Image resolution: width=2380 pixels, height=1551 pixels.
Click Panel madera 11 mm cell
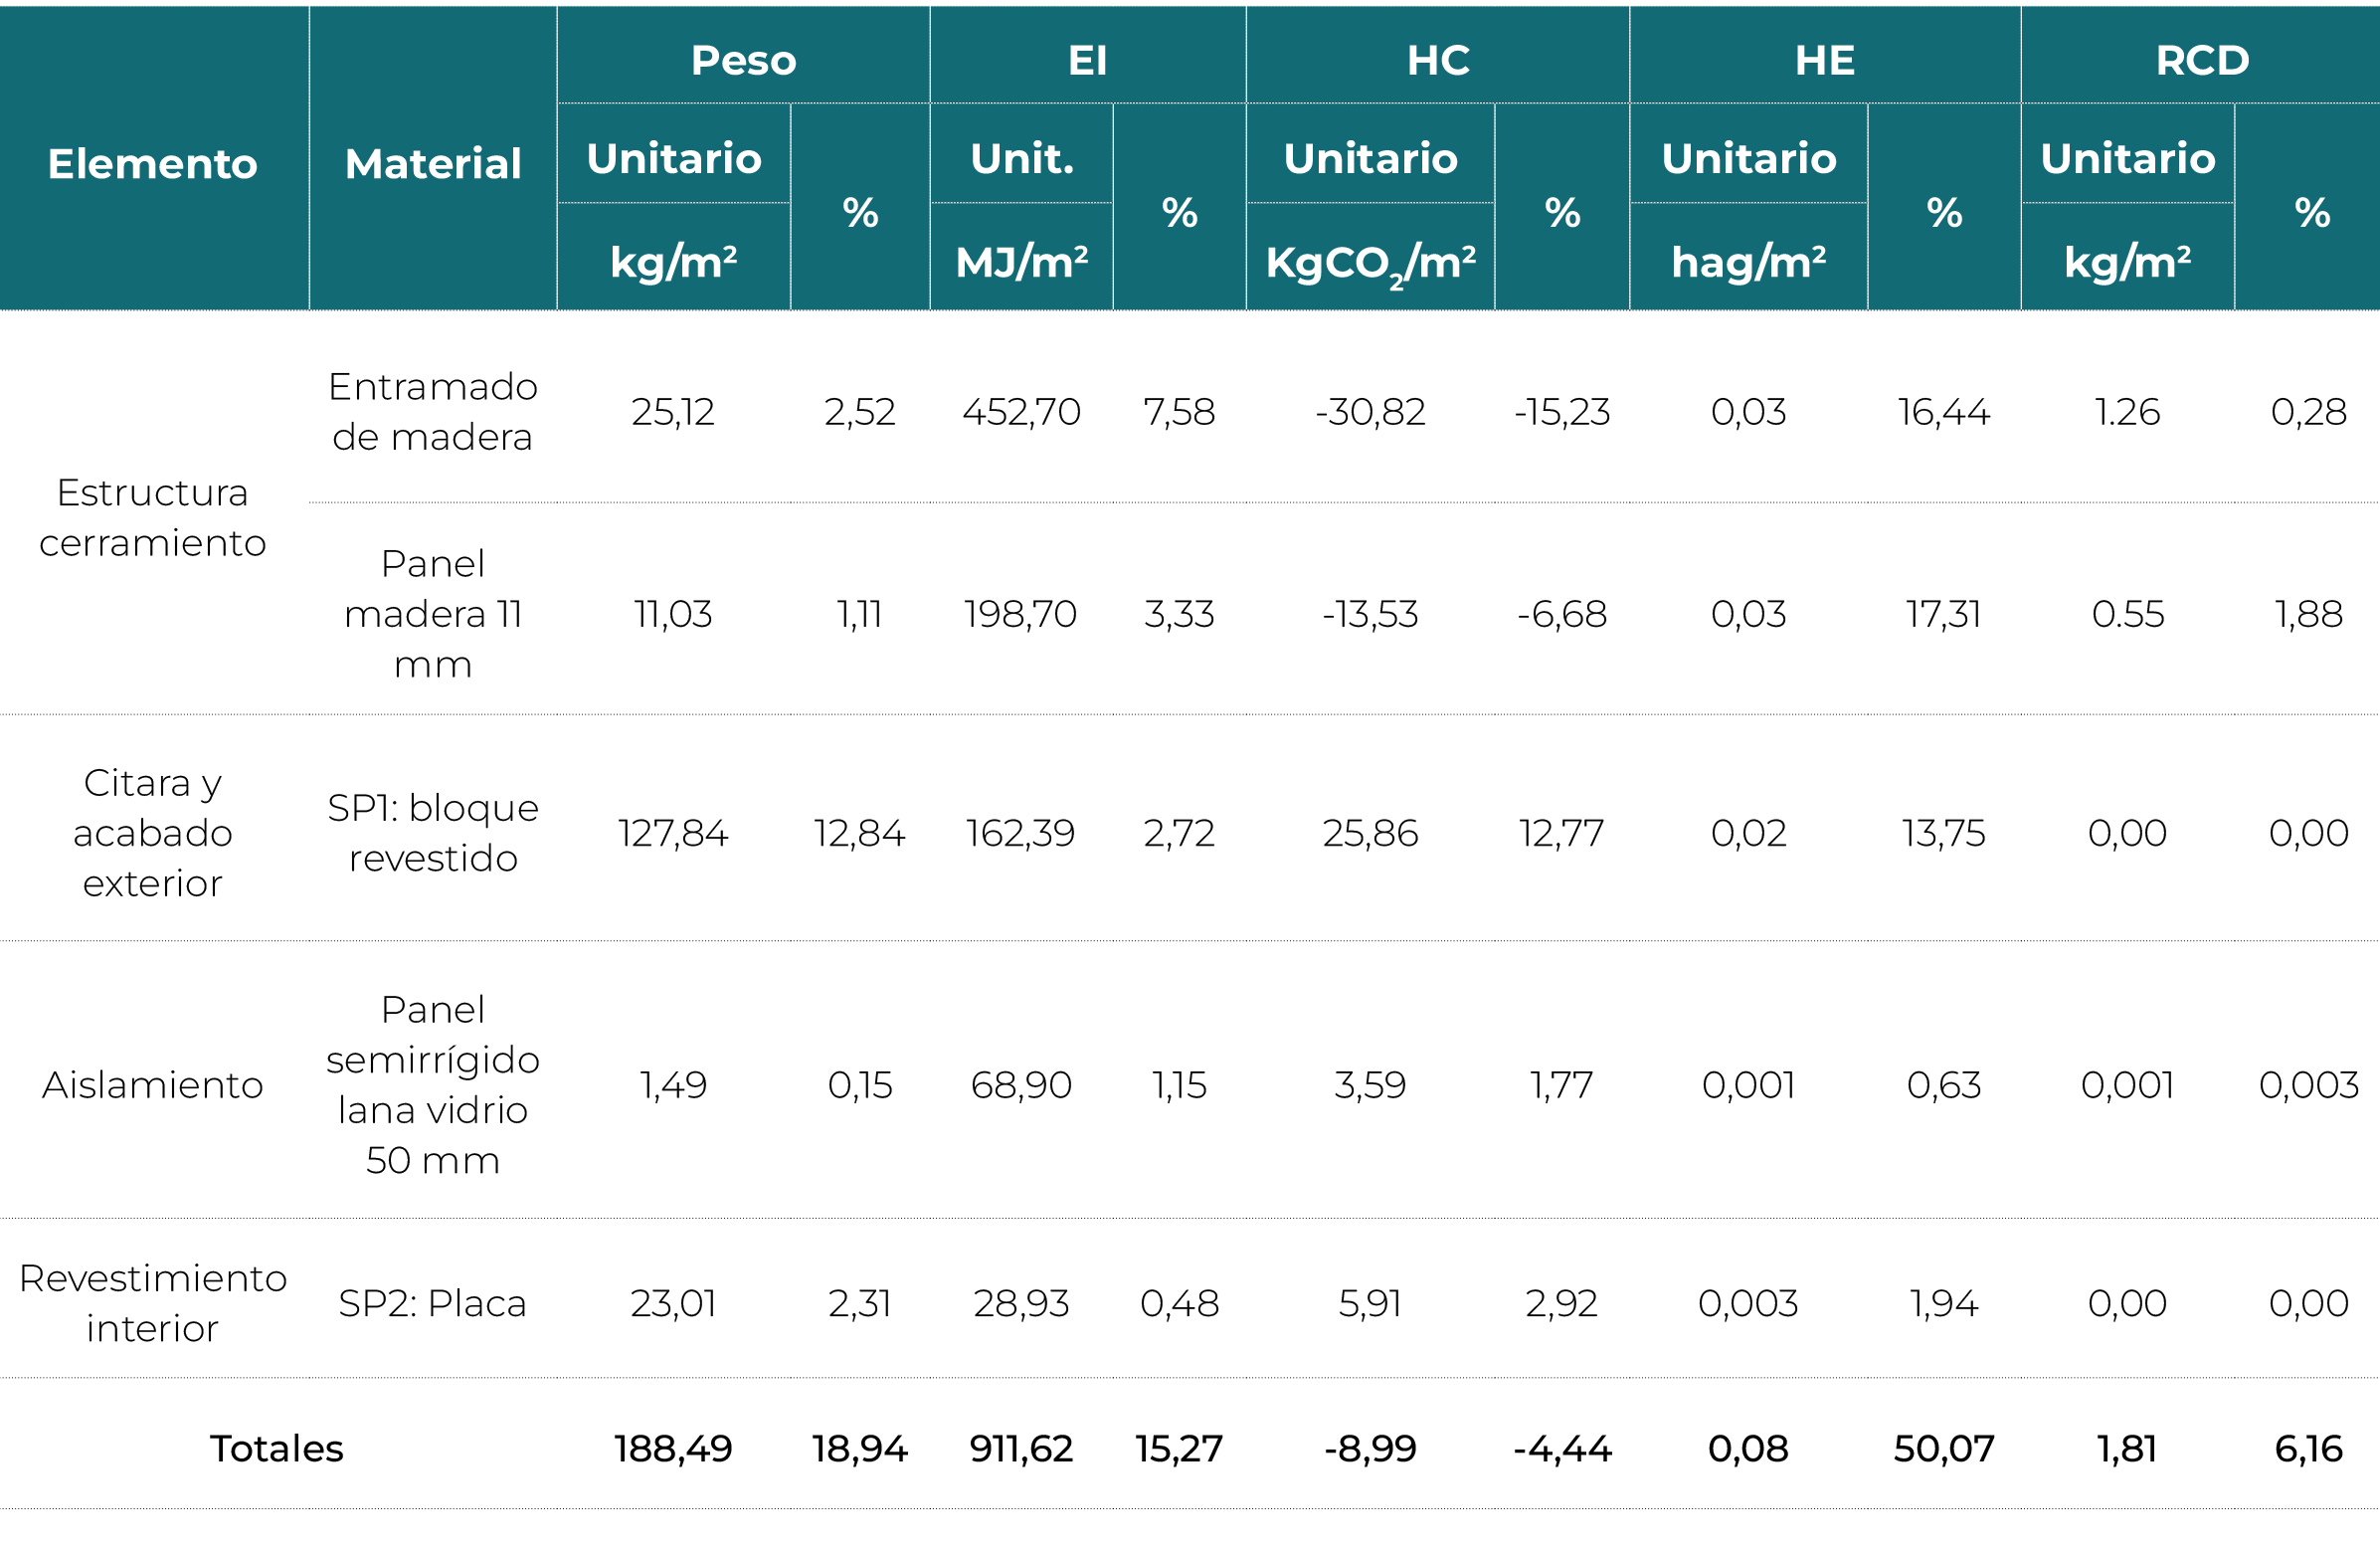pyautogui.click(x=432, y=613)
